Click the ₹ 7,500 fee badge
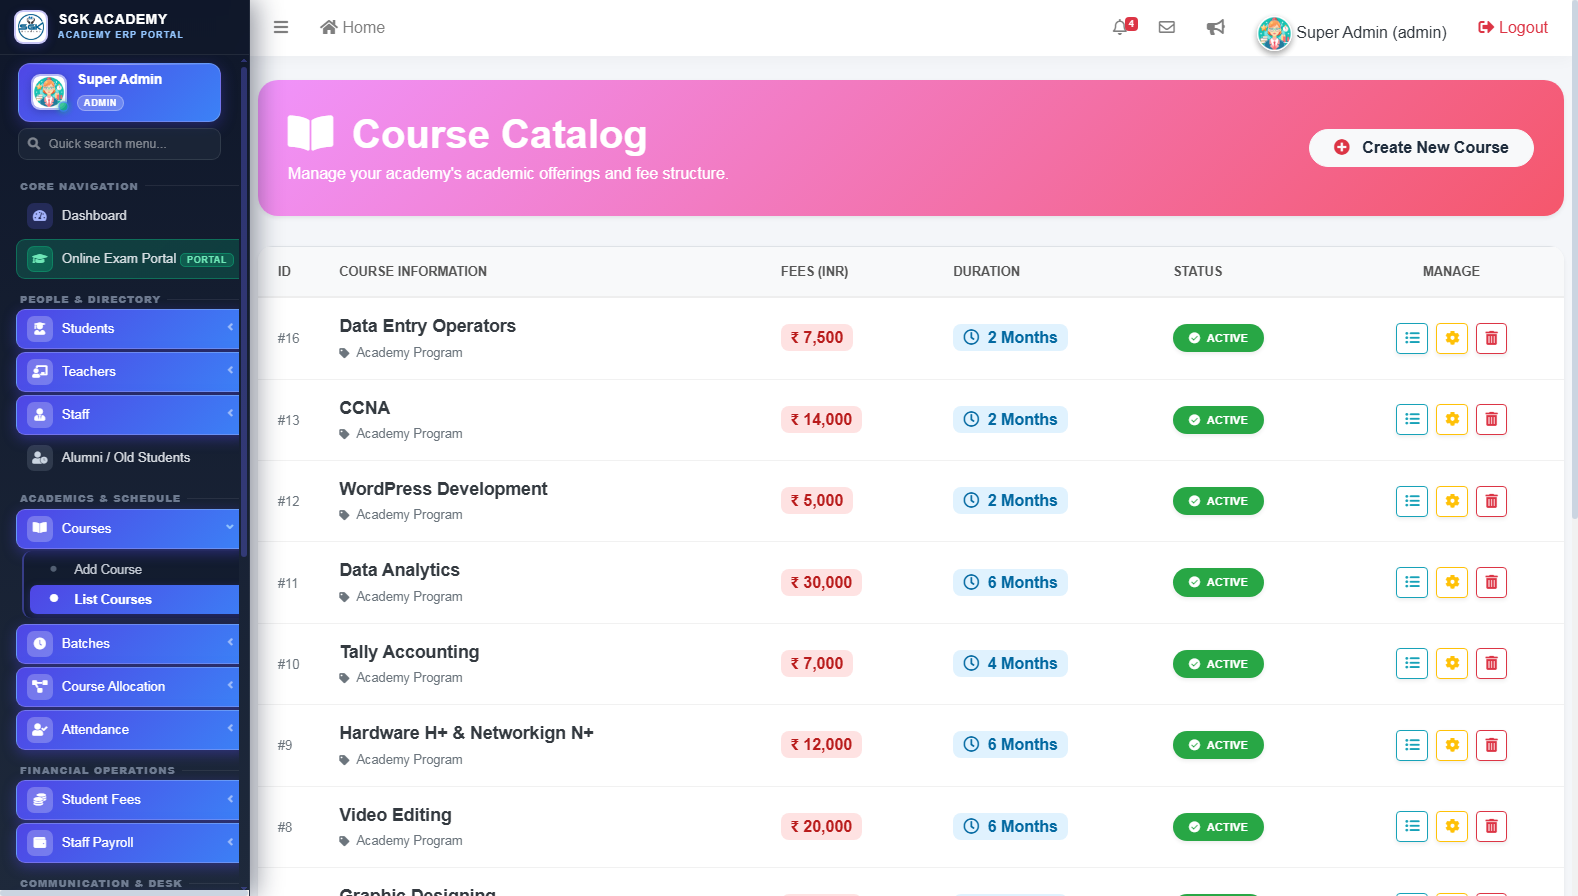 pyautogui.click(x=817, y=338)
